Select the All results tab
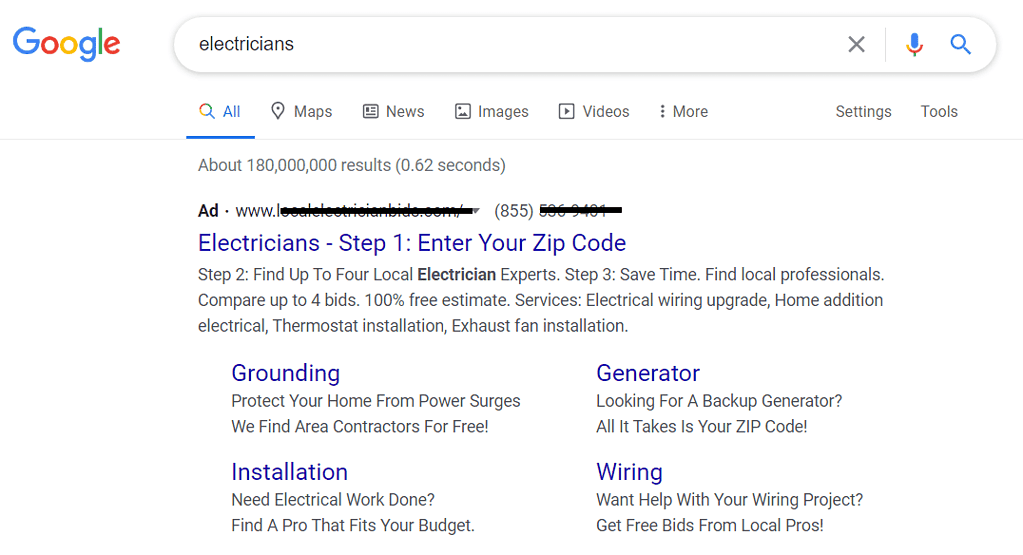Viewport: 1023px width, 555px height. 220,112
